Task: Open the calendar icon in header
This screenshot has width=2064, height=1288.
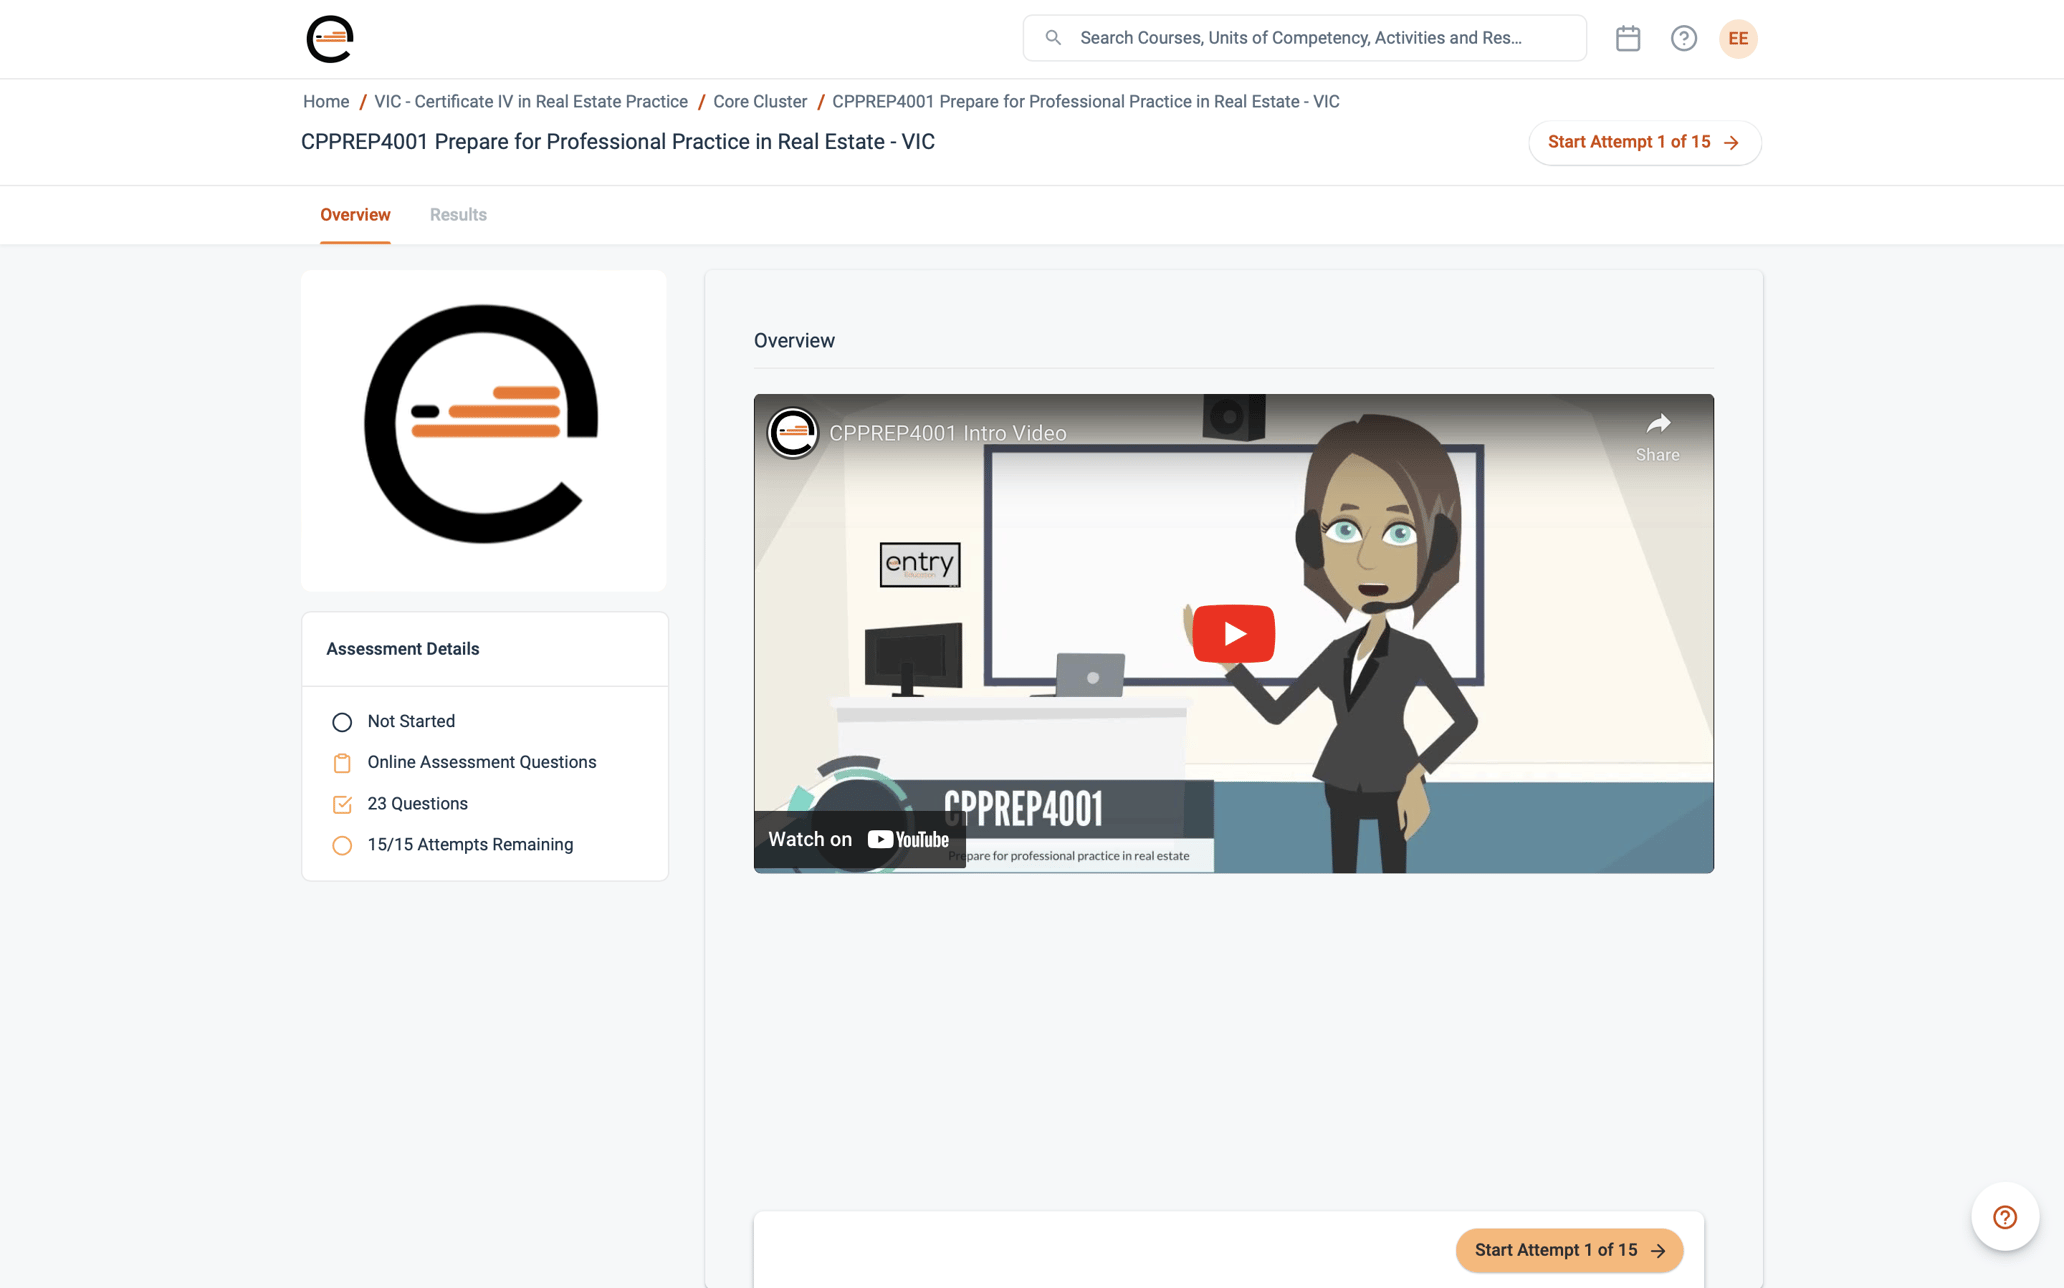Action: pos(1627,38)
